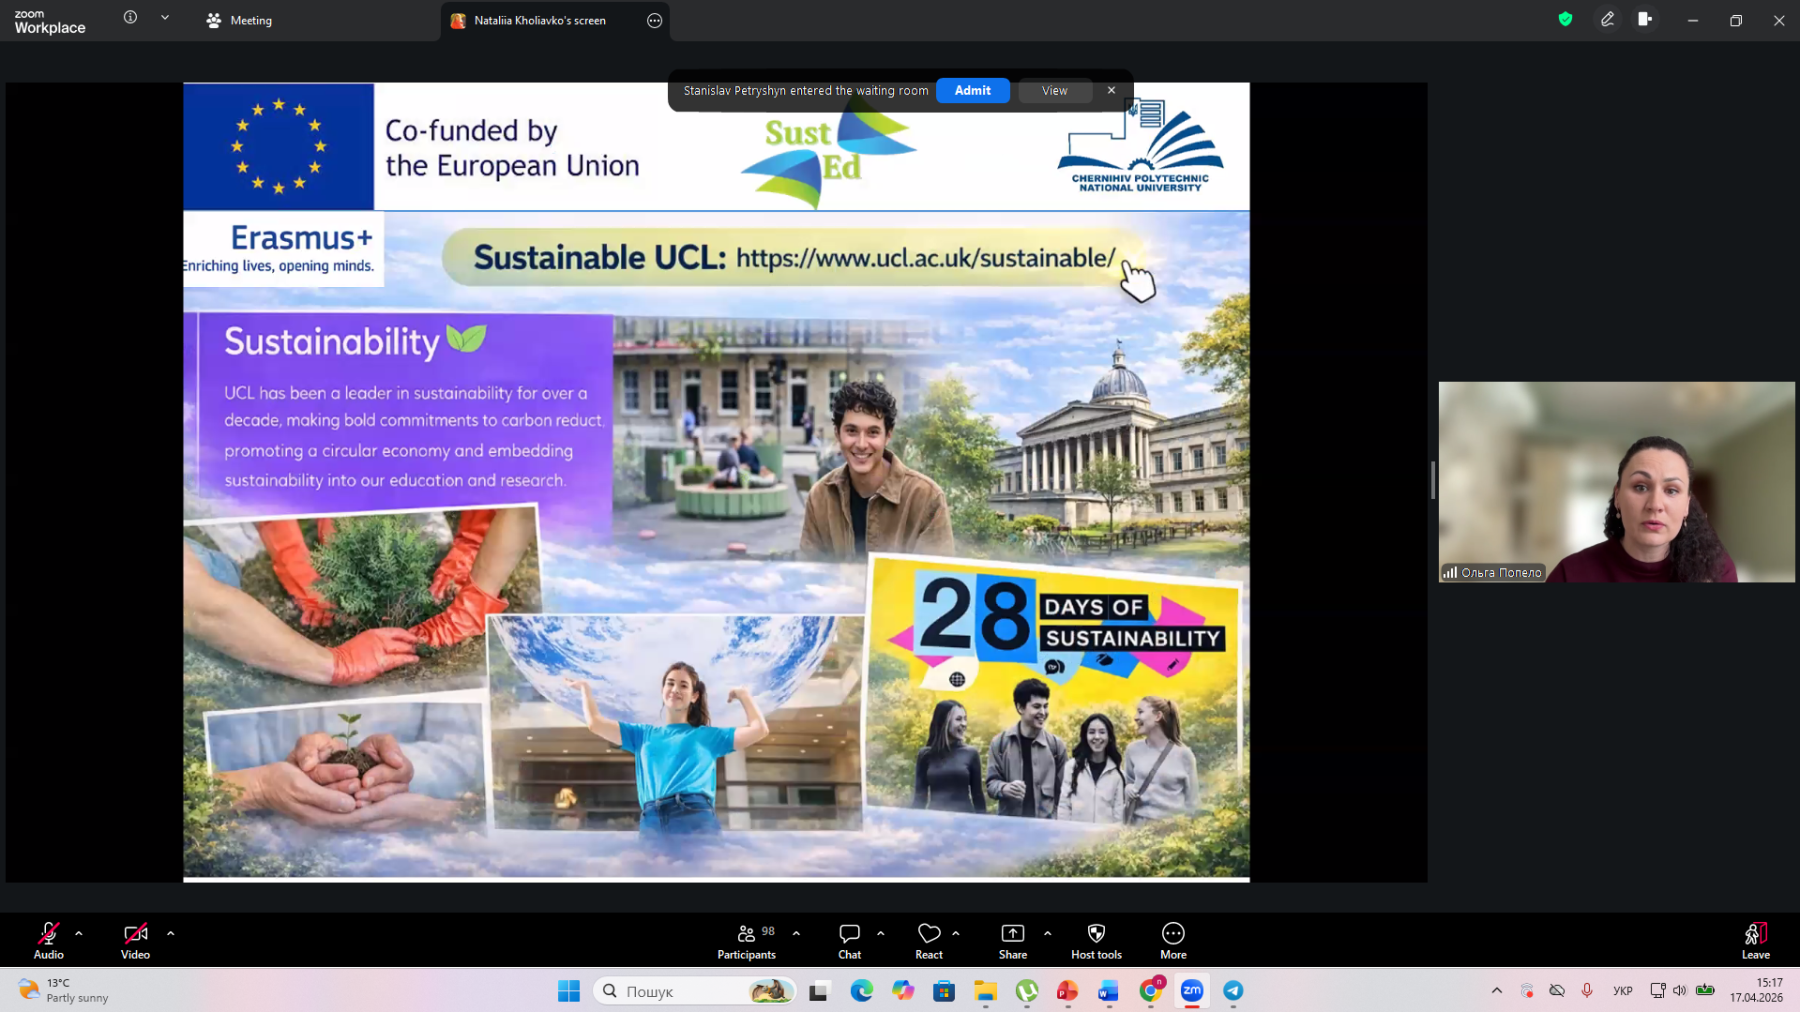Unmute the microphone with Audio button
This screenshot has width=1800, height=1012.
(x=48, y=940)
